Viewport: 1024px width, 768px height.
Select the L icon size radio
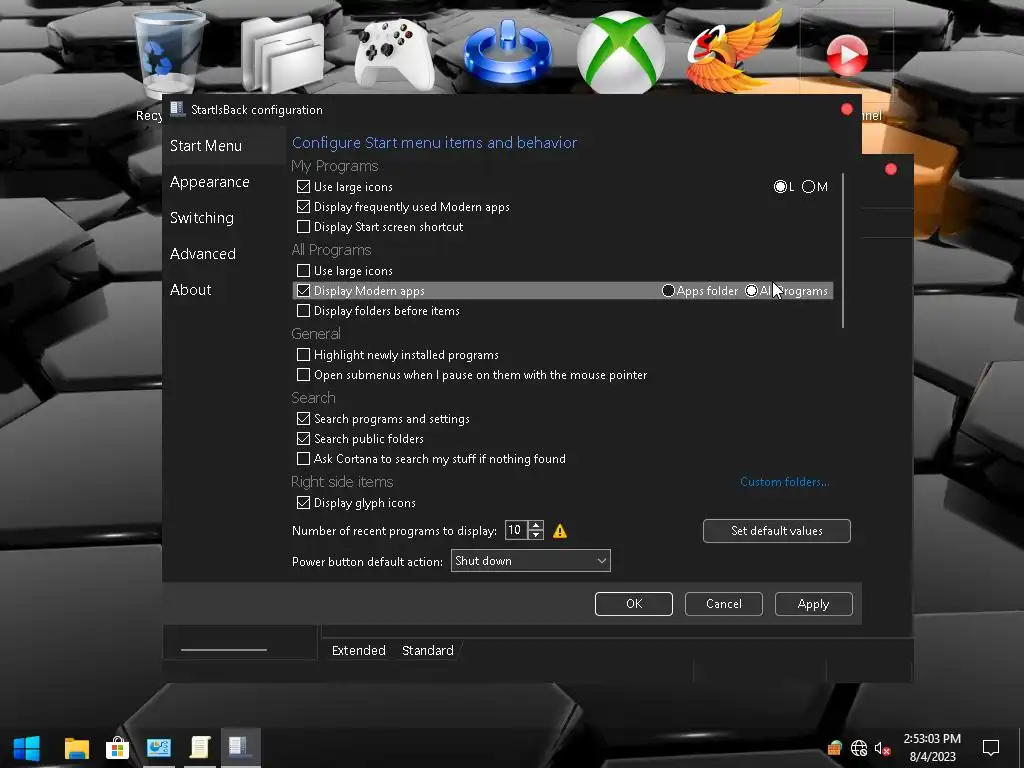(x=780, y=187)
